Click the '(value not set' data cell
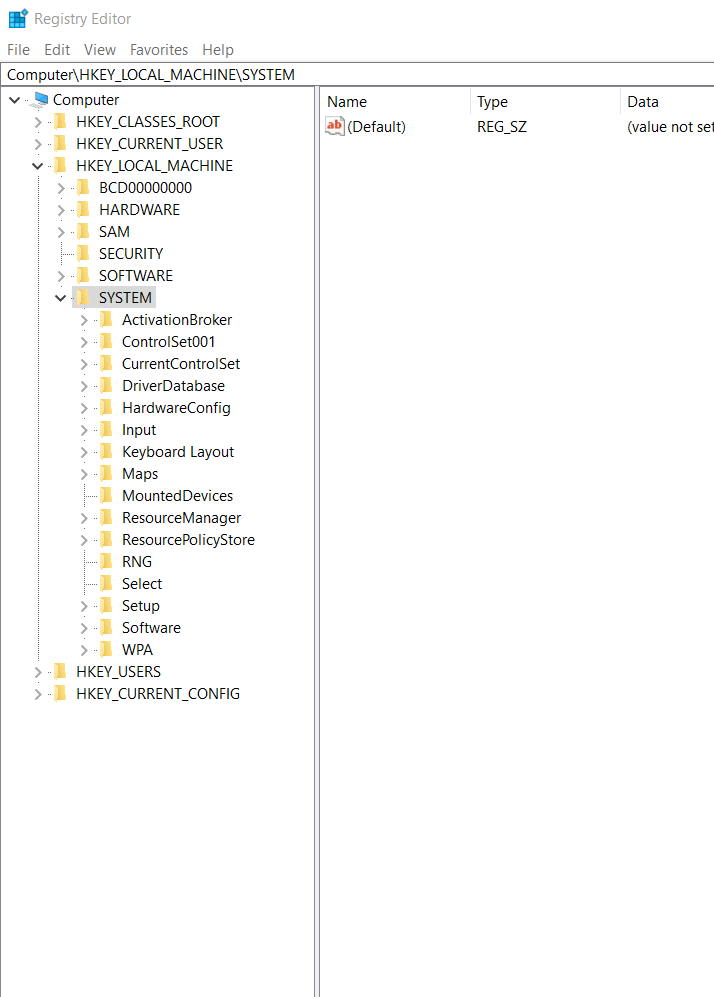 pos(670,127)
